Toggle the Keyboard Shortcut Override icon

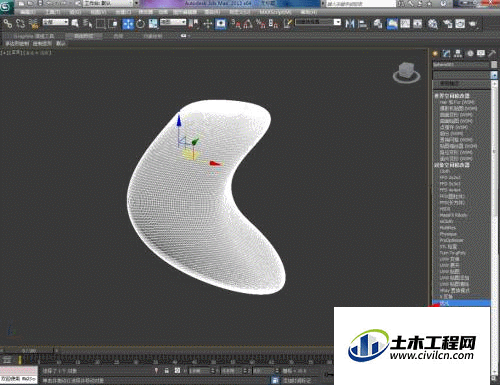tap(220, 24)
